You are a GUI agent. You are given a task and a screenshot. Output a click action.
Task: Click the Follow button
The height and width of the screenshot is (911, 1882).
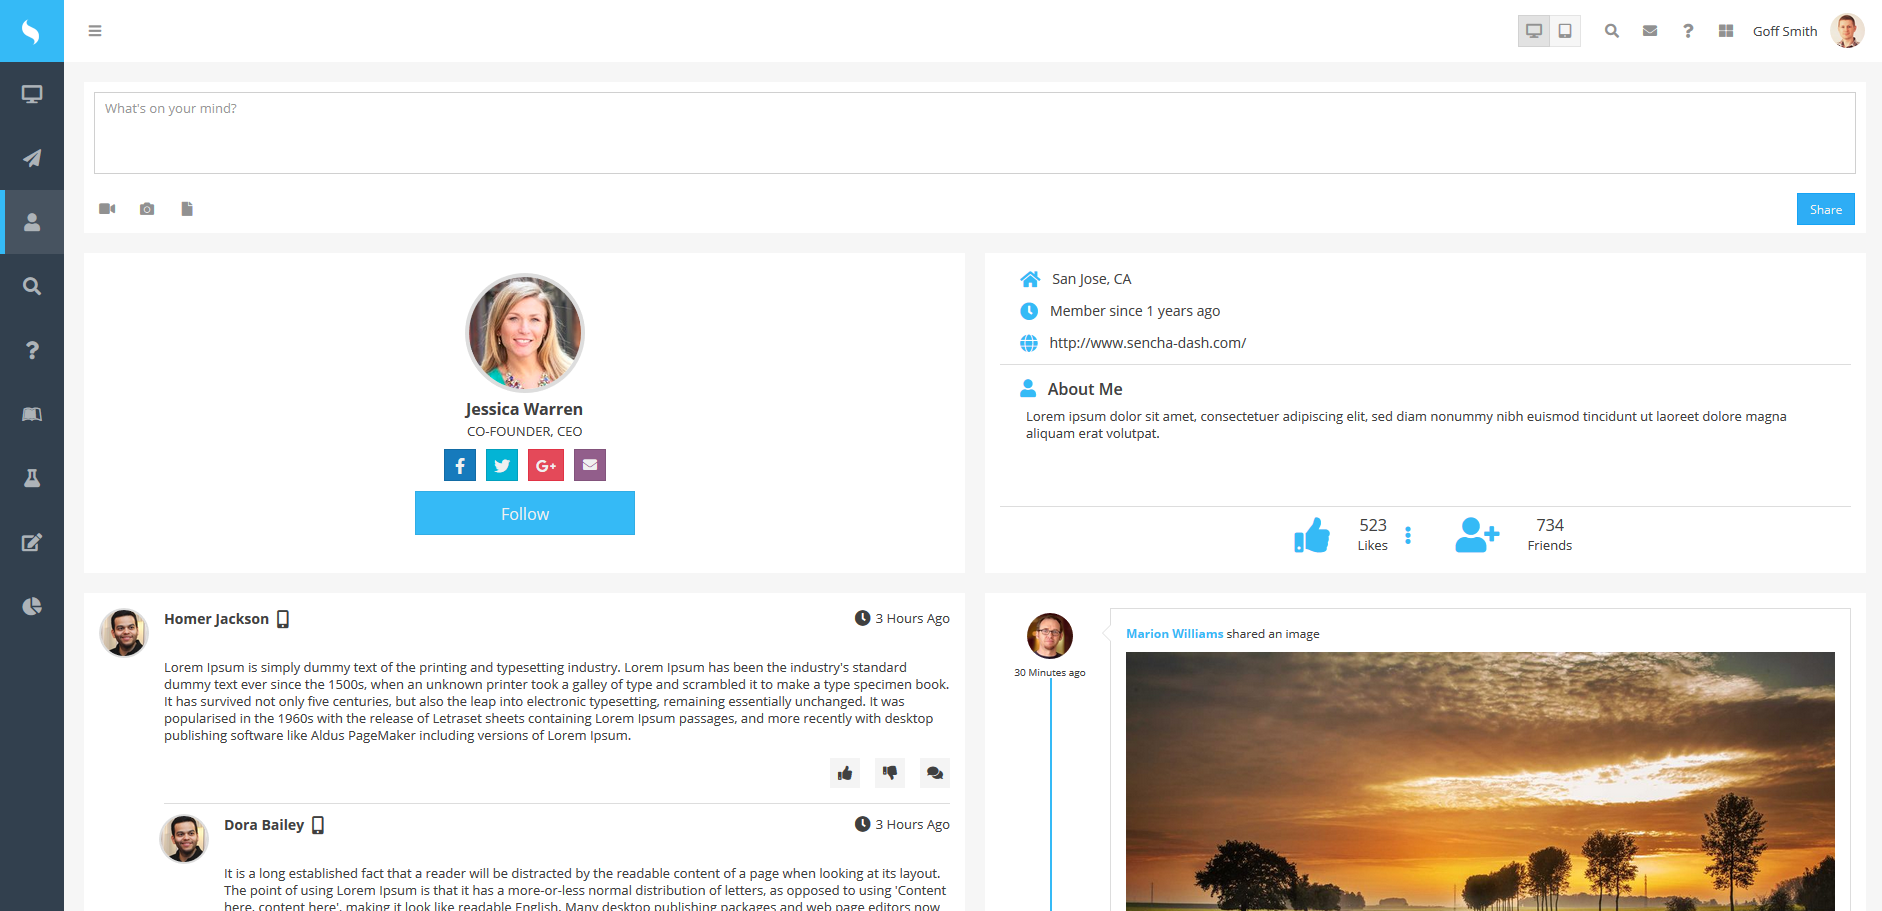[x=525, y=513]
